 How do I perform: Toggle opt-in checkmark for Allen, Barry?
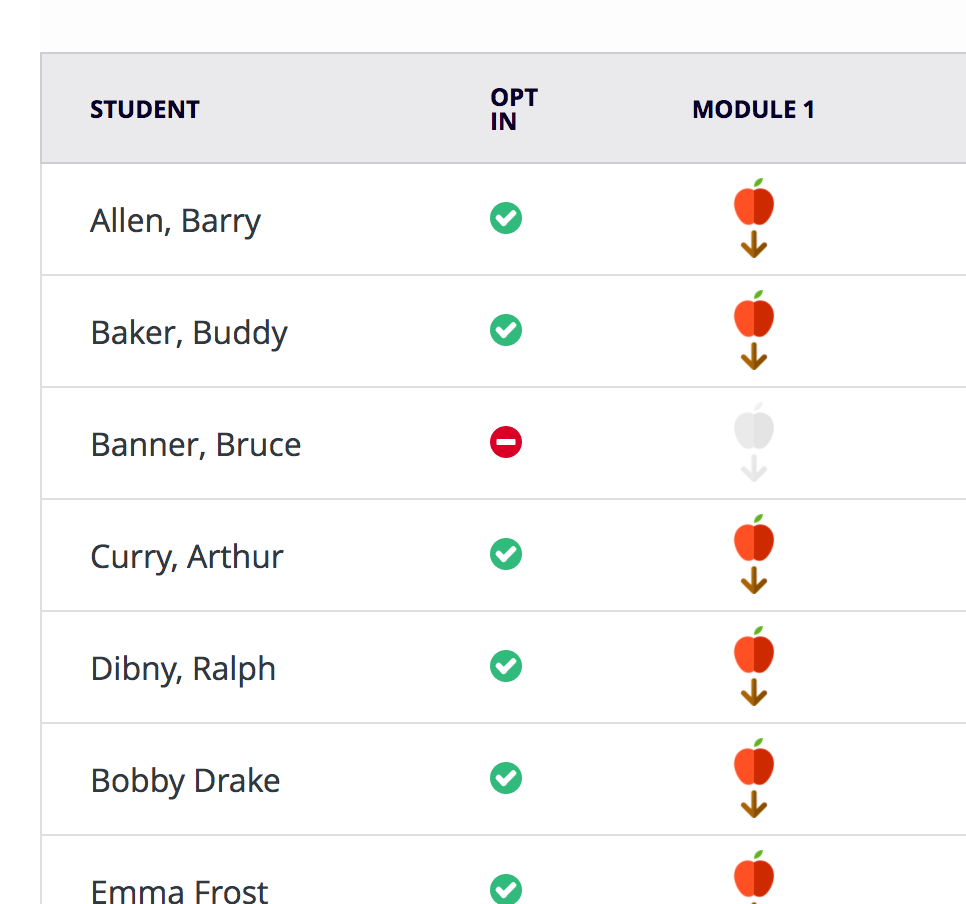coord(506,218)
